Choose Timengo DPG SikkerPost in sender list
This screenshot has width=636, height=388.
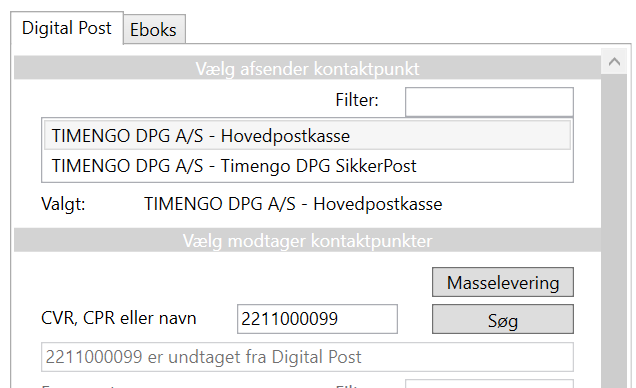tap(307, 166)
